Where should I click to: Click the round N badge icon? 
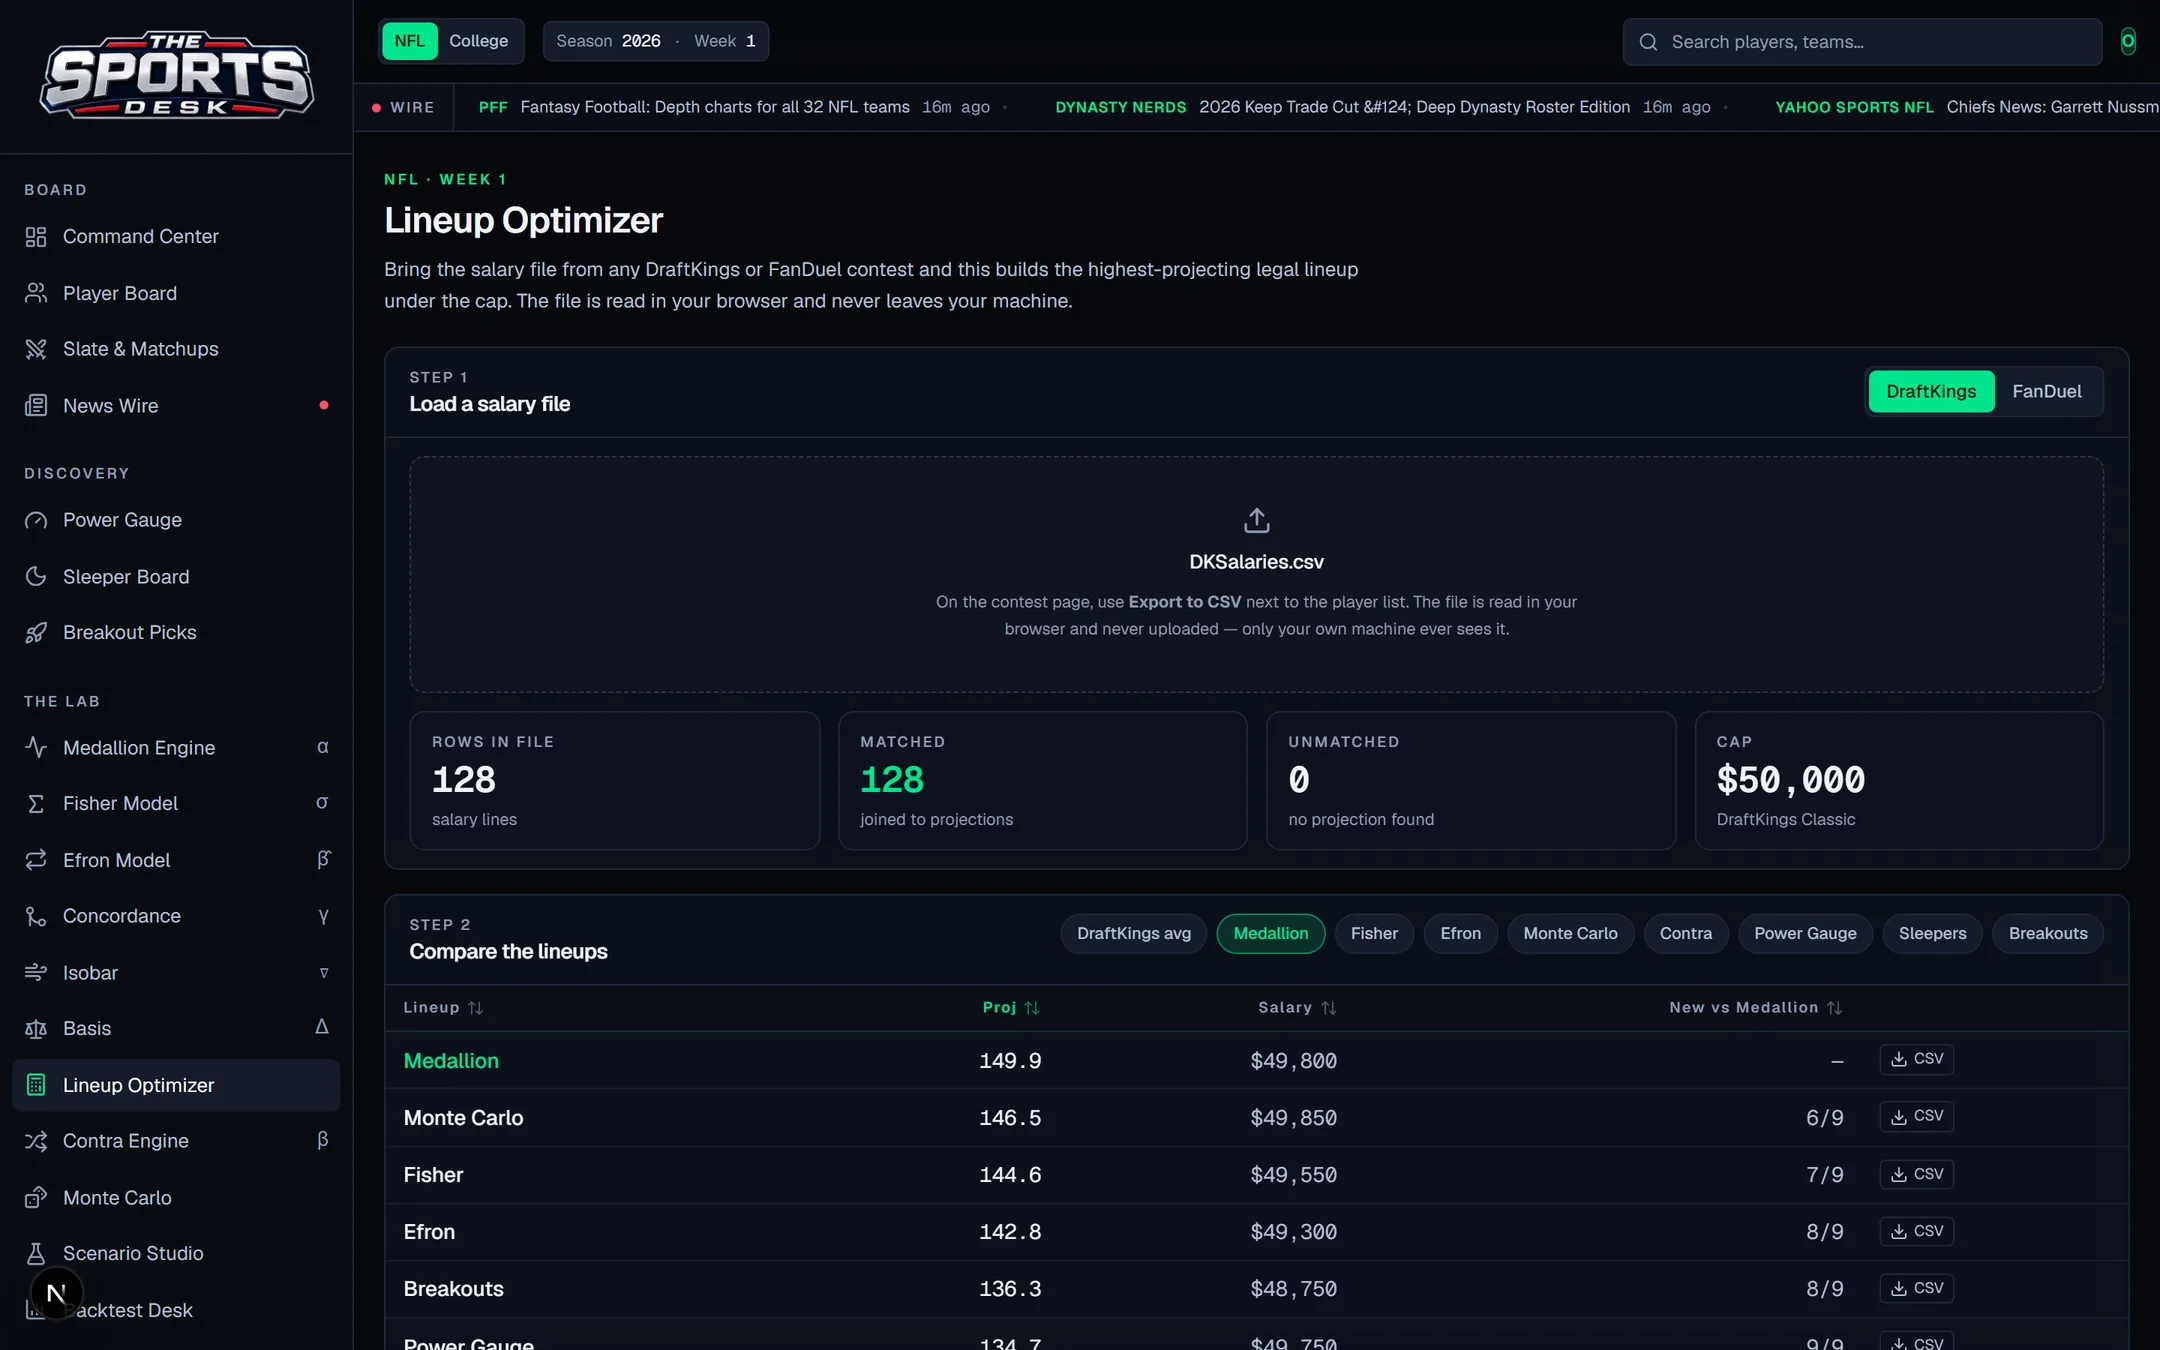point(56,1293)
